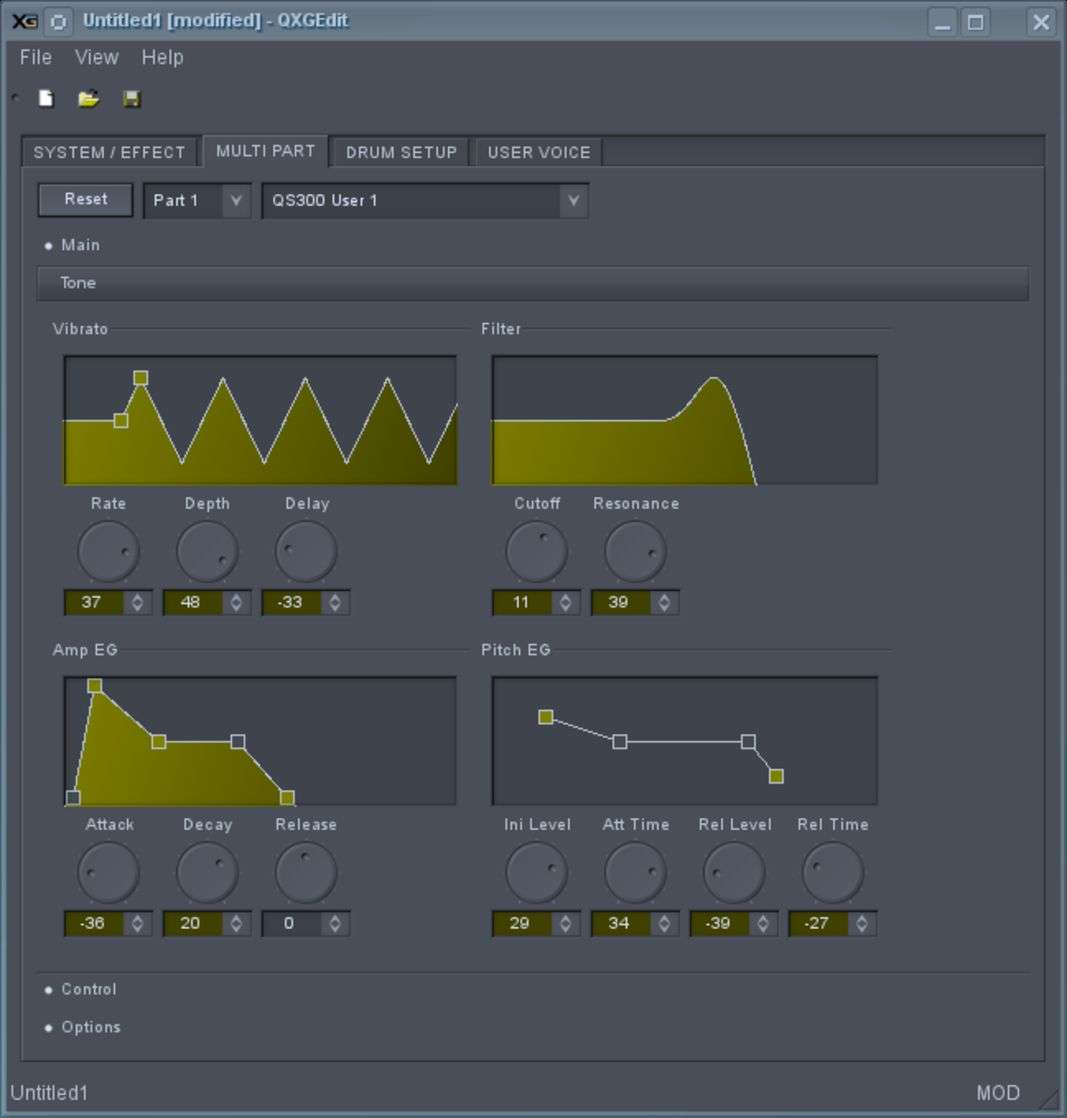Click the New file toolbar icon
Screen dimensions: 1067x1118
pyautogui.click(x=46, y=98)
